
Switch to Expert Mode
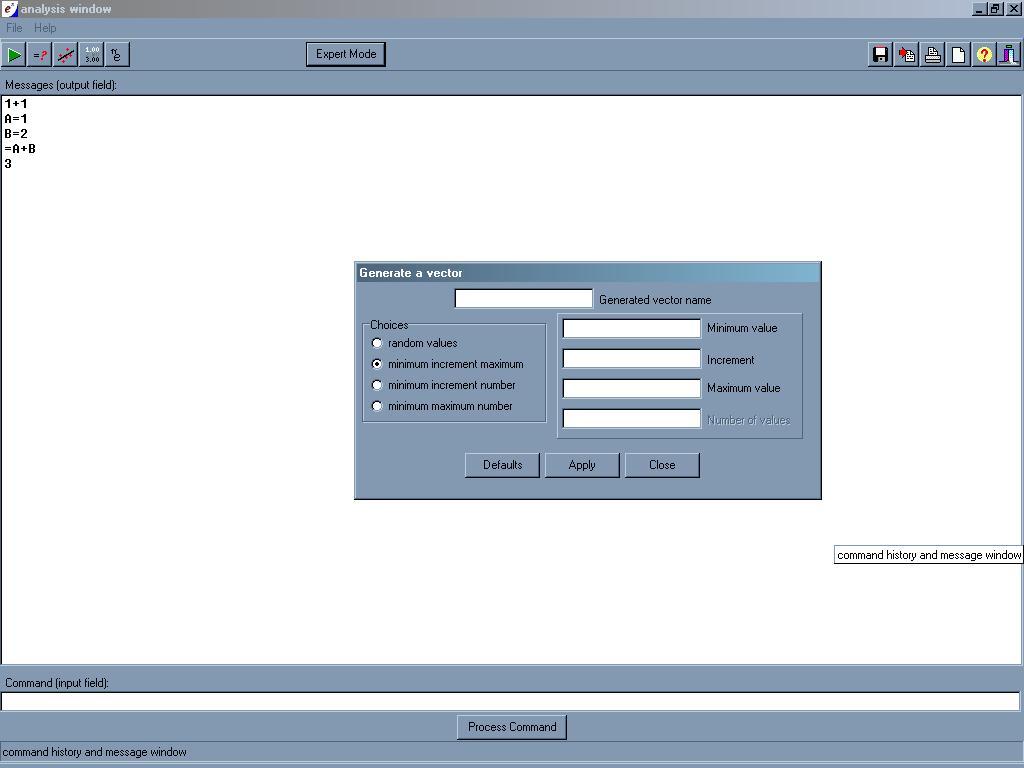345,54
